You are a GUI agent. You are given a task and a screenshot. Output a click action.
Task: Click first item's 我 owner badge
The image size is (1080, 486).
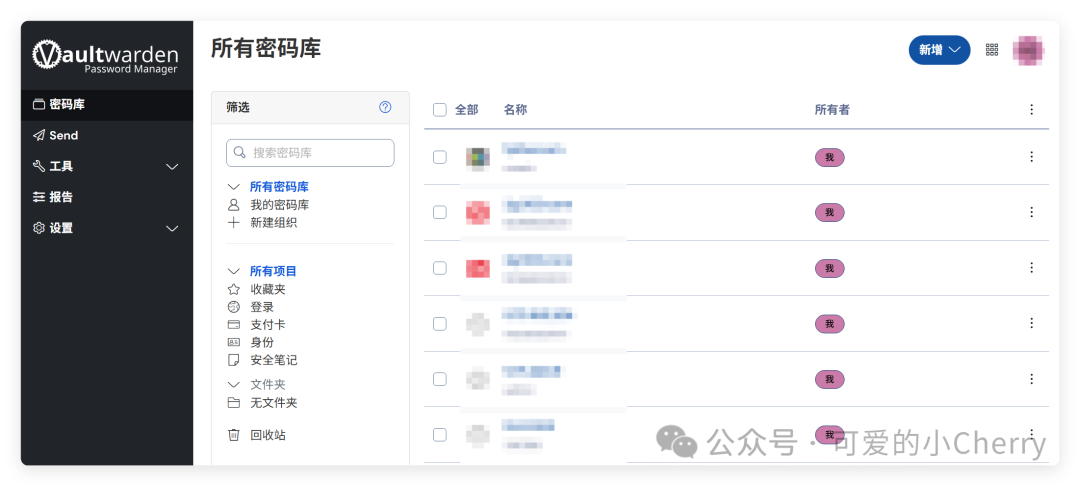[x=829, y=158]
